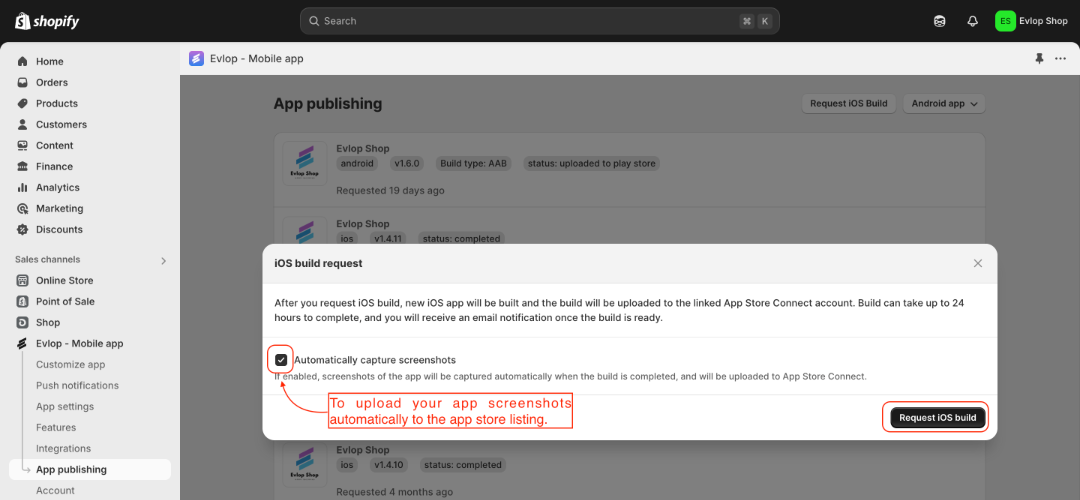The height and width of the screenshot is (500, 1080).
Task: Open the Android app dropdown
Action: (x=944, y=104)
